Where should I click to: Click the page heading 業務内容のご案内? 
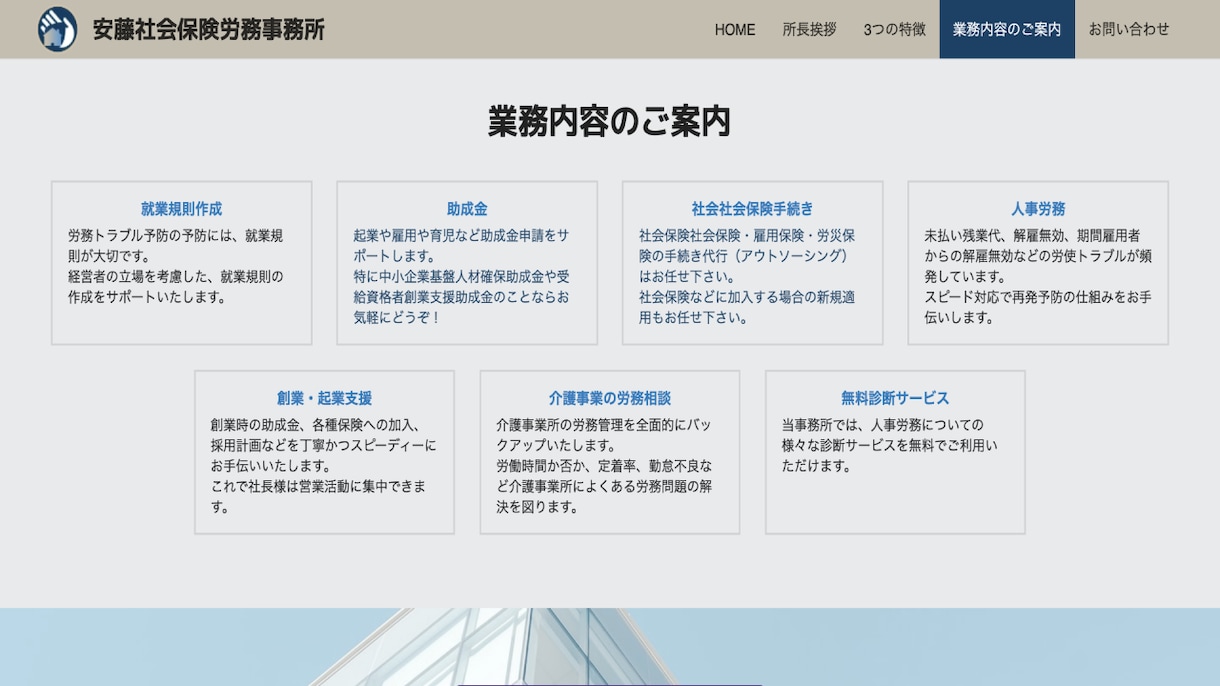click(x=609, y=121)
